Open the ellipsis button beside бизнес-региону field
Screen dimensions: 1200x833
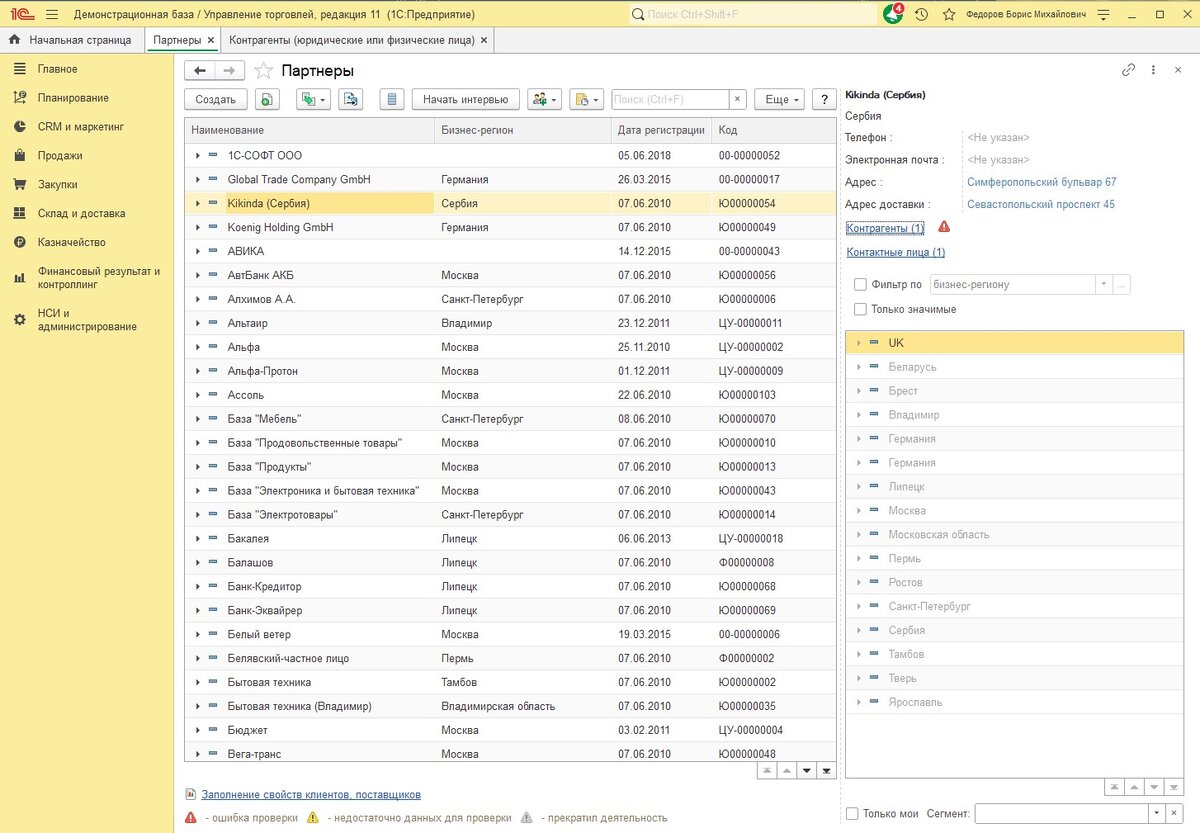pos(1121,285)
